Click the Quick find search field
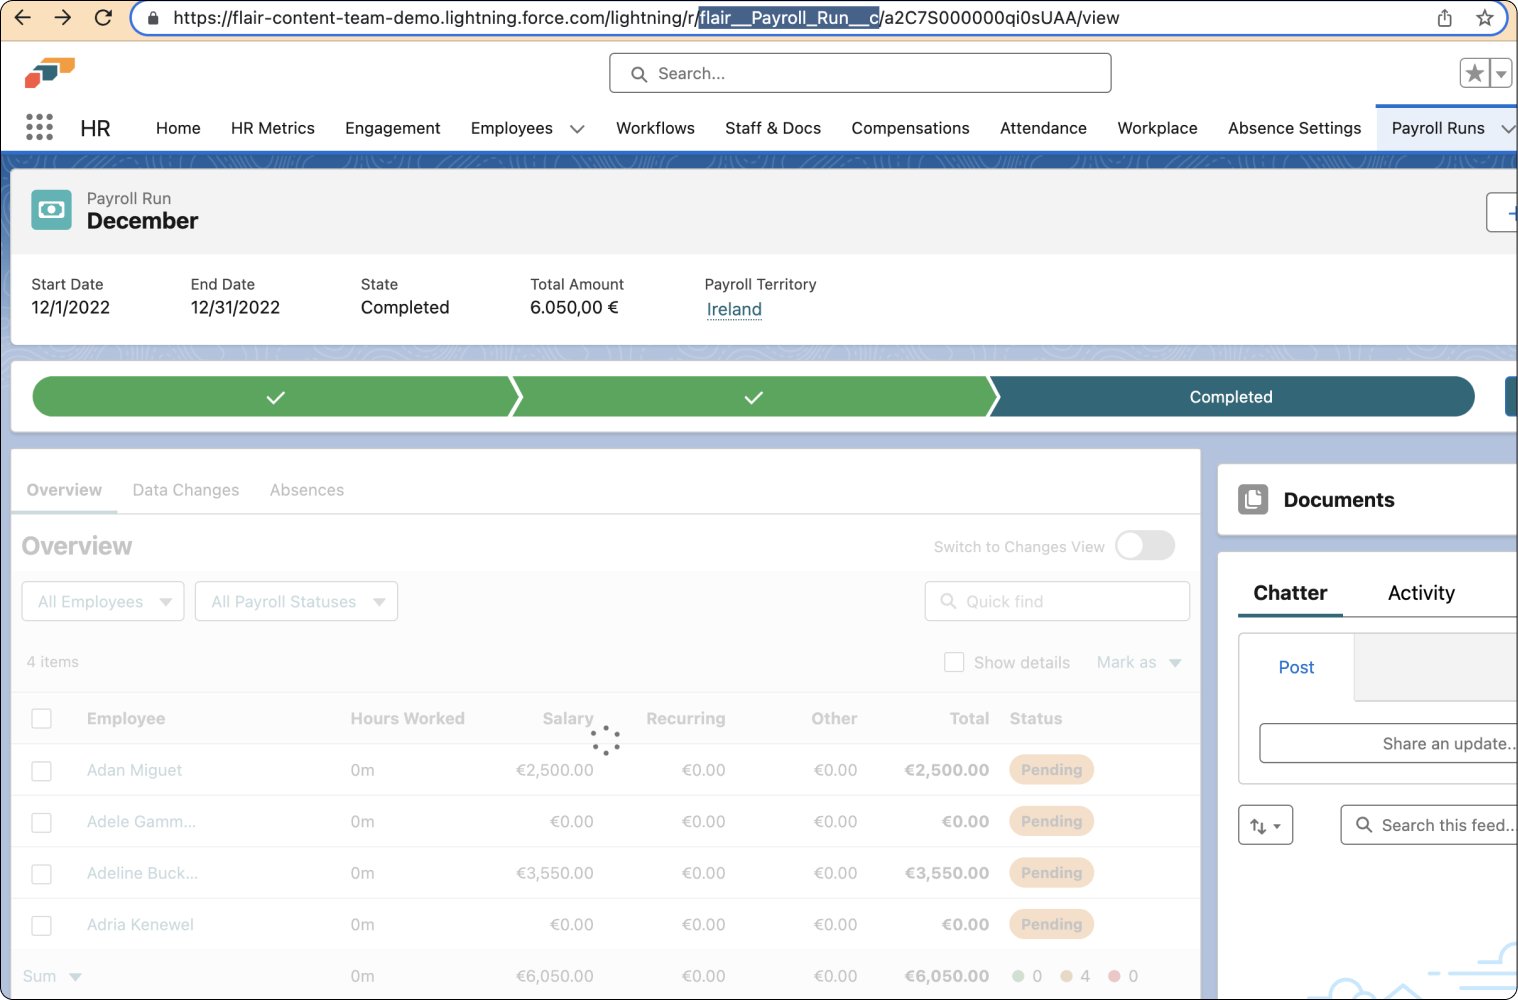1518x1000 pixels. click(x=1057, y=601)
